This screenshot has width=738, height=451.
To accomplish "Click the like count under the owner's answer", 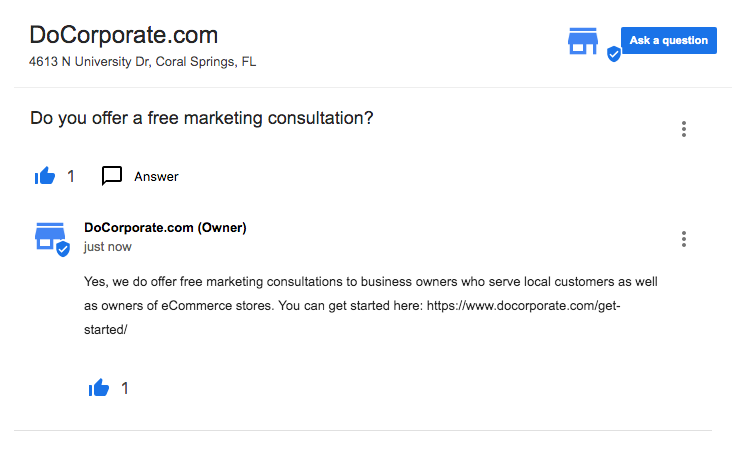I will click(x=125, y=388).
